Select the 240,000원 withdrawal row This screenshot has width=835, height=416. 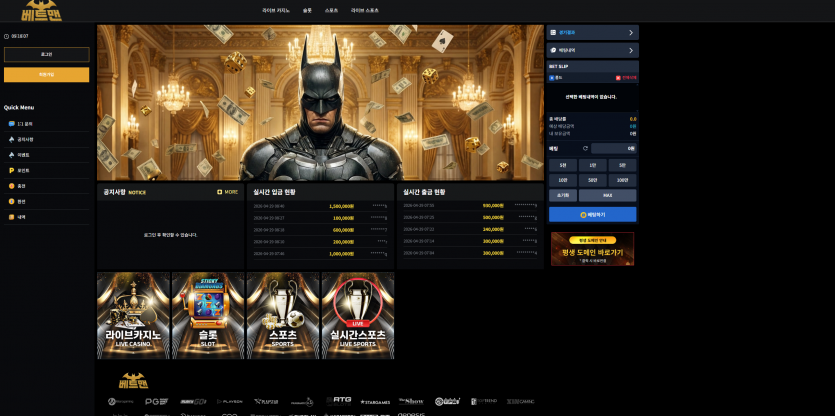(x=470, y=229)
